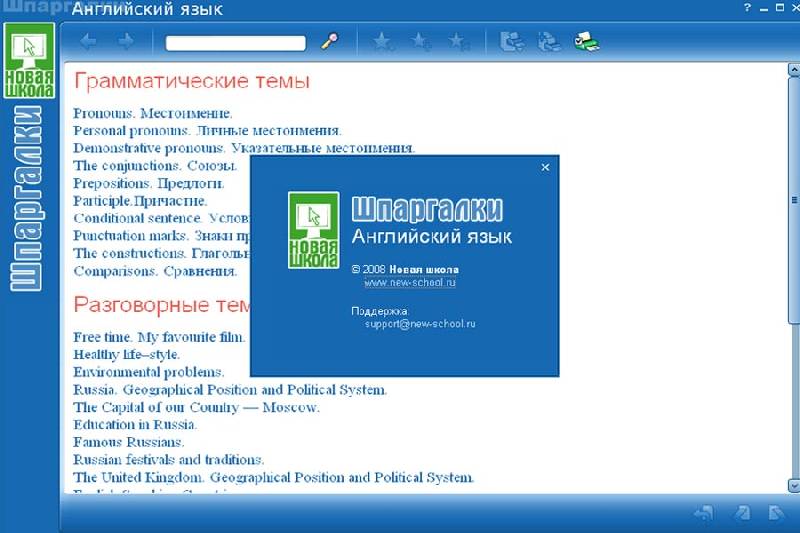This screenshot has height=533, width=800.
Task: Open topic Participle. Причастие.
Action: pyautogui.click(x=140, y=201)
